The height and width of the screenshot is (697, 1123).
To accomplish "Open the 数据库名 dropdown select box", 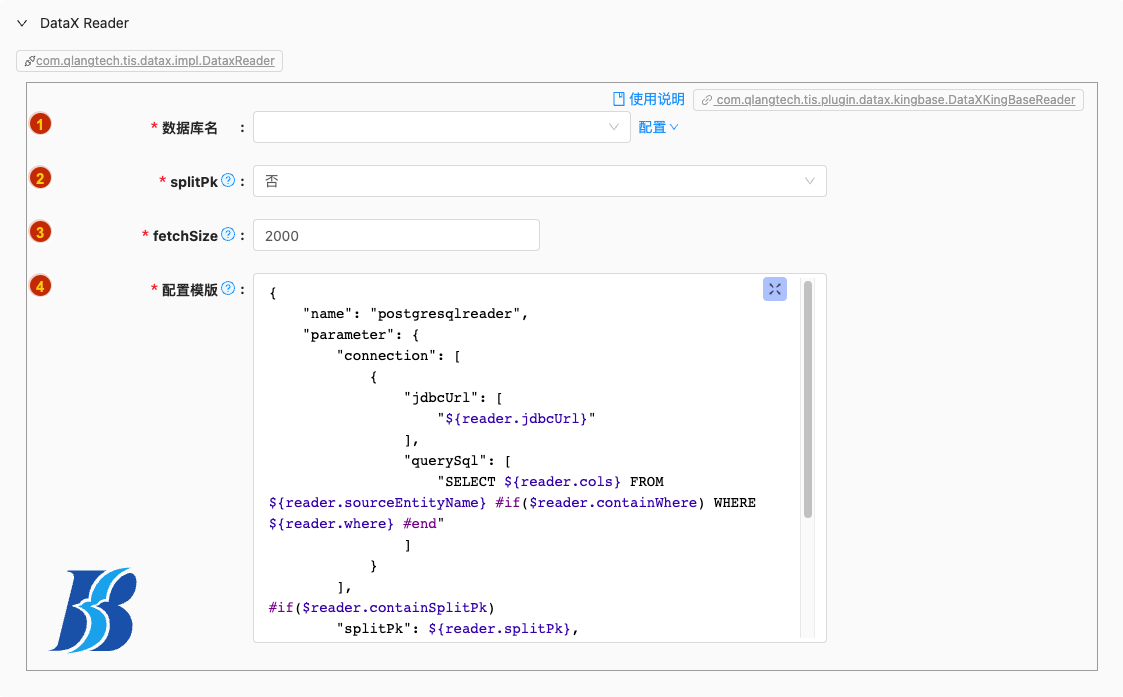I will tap(441, 127).
